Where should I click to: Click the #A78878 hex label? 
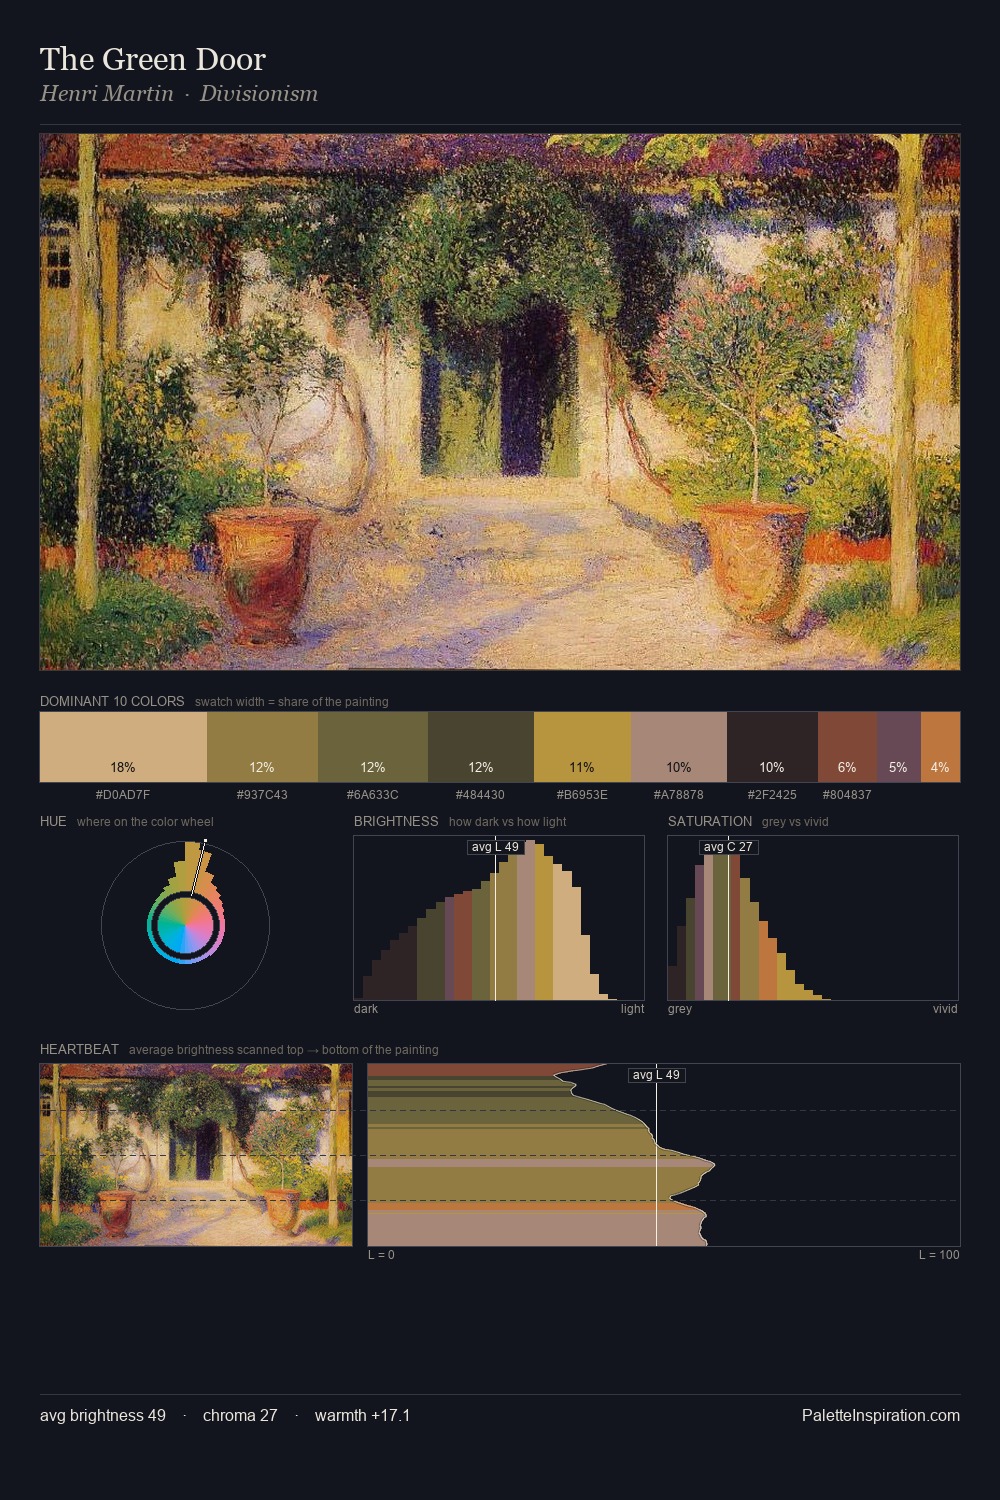(679, 795)
